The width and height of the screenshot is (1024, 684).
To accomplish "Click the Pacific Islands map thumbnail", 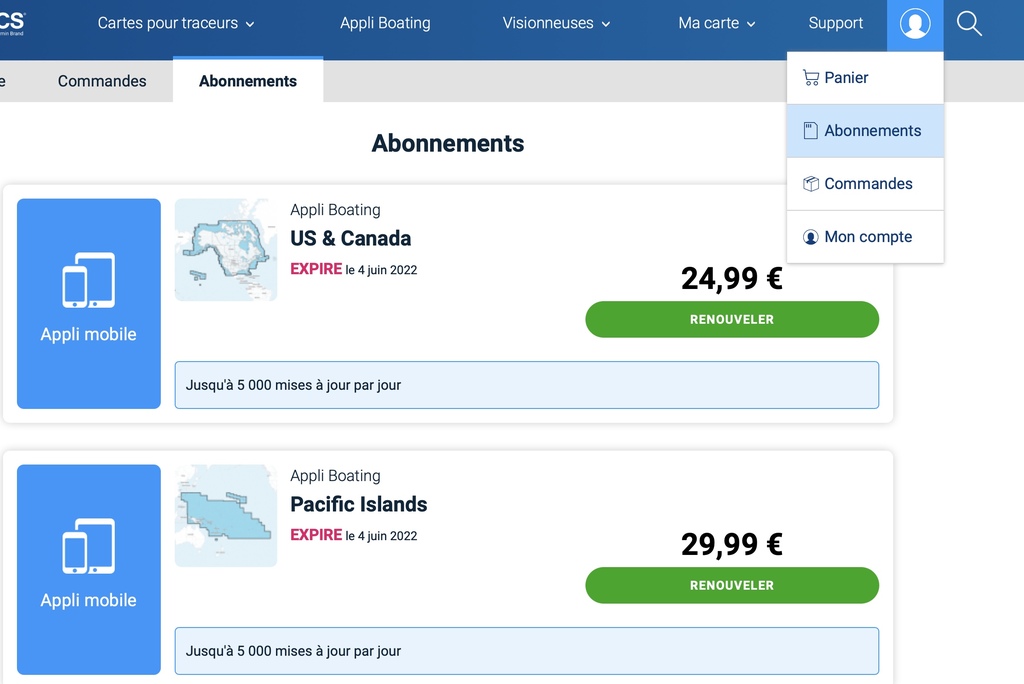I will [226, 515].
